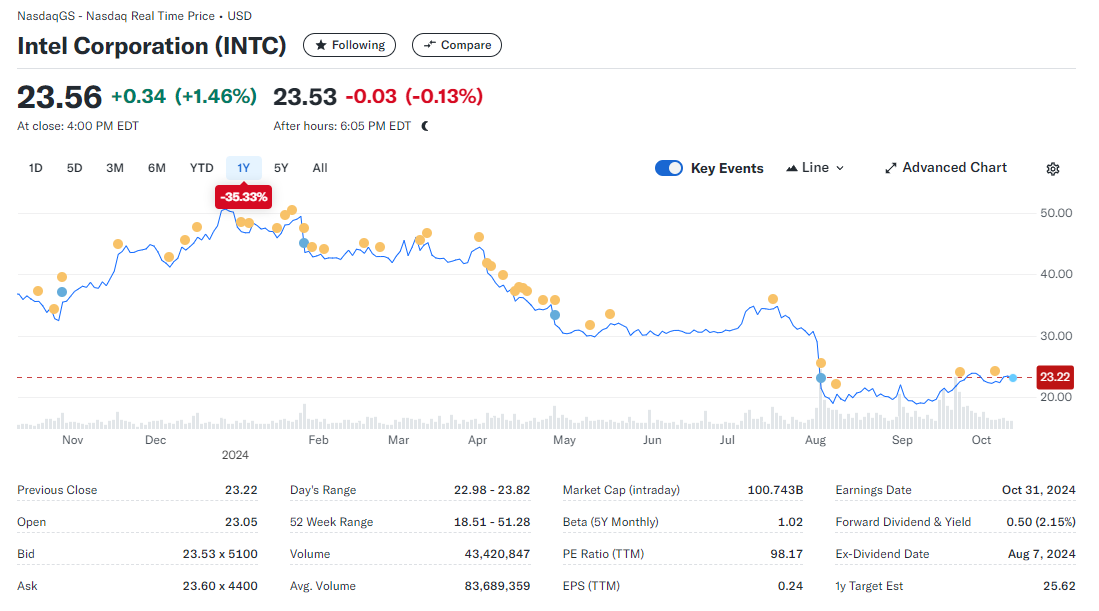Toggle the Key Events switch off

click(x=669, y=168)
